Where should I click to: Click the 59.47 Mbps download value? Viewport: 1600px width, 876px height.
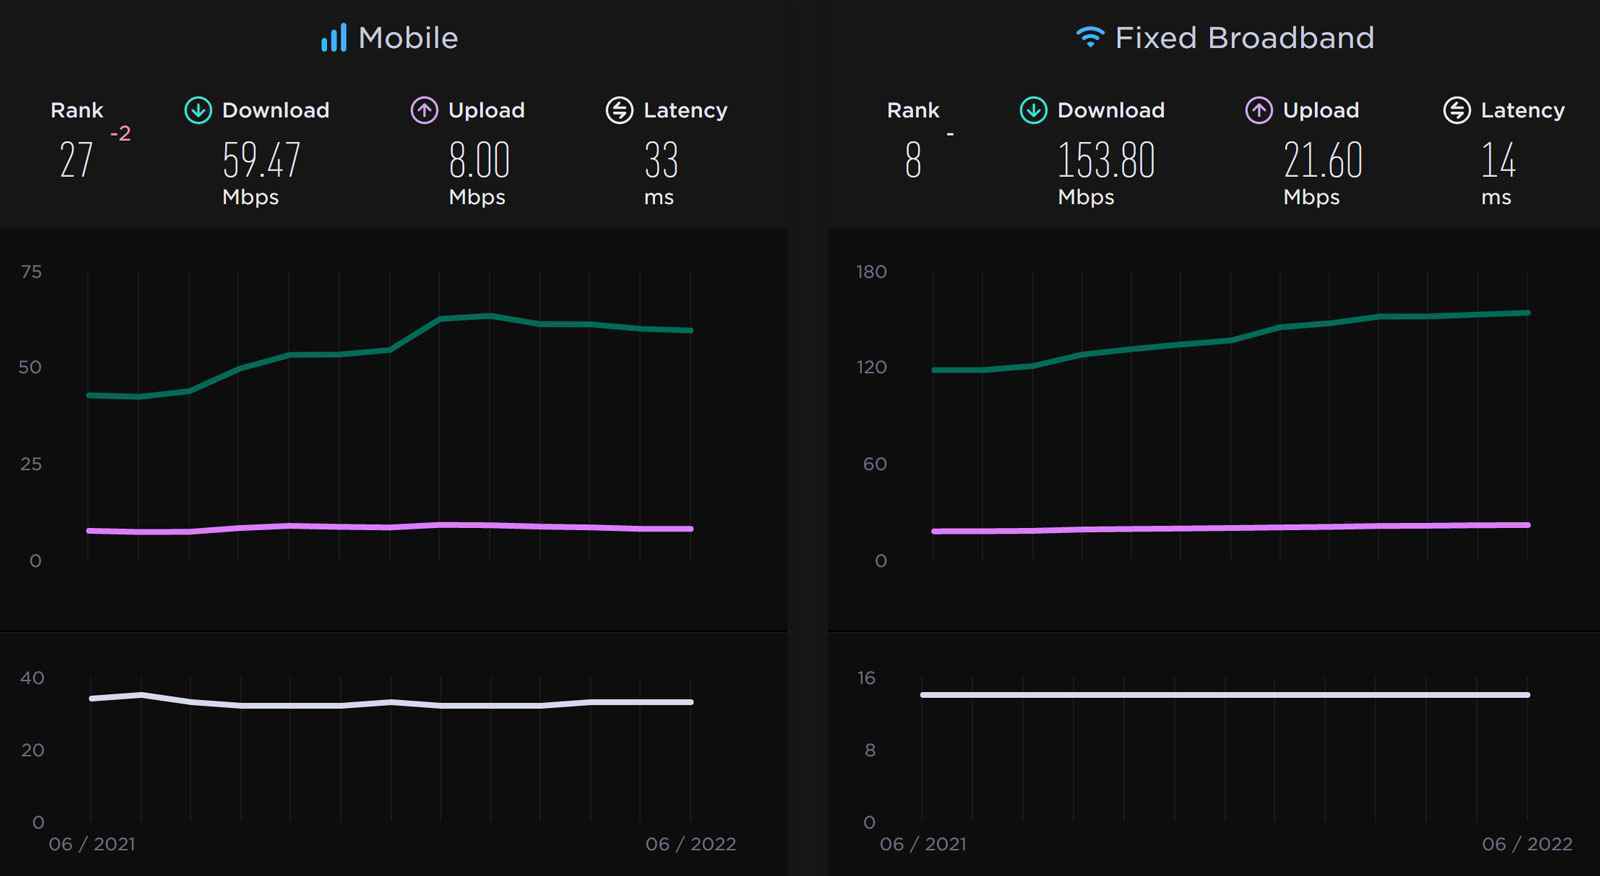coord(261,160)
